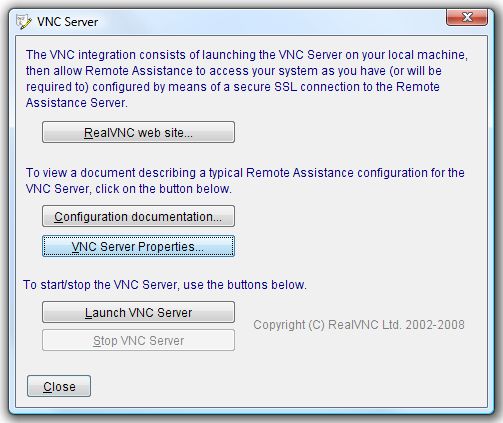The width and height of the screenshot is (503, 423).
Task: Open the RealVNC web site
Action: coord(138,132)
